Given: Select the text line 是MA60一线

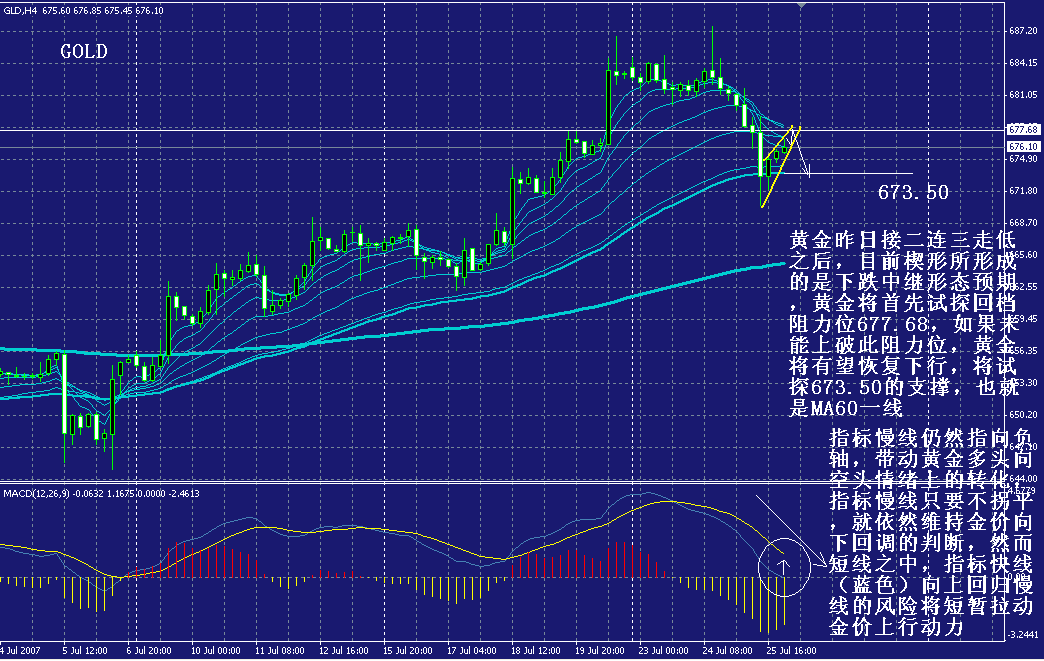Looking at the screenshot, I should pos(846,407).
